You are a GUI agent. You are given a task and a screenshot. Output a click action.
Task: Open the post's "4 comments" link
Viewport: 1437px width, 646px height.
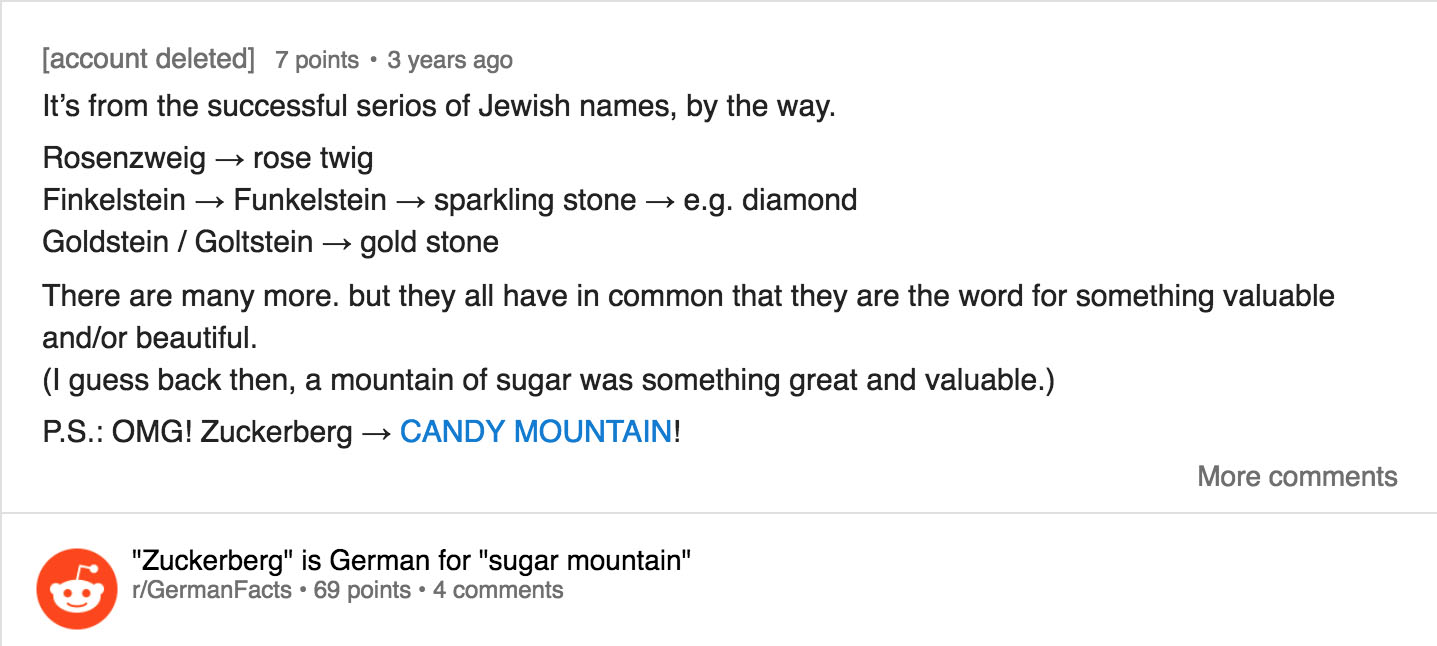498,590
